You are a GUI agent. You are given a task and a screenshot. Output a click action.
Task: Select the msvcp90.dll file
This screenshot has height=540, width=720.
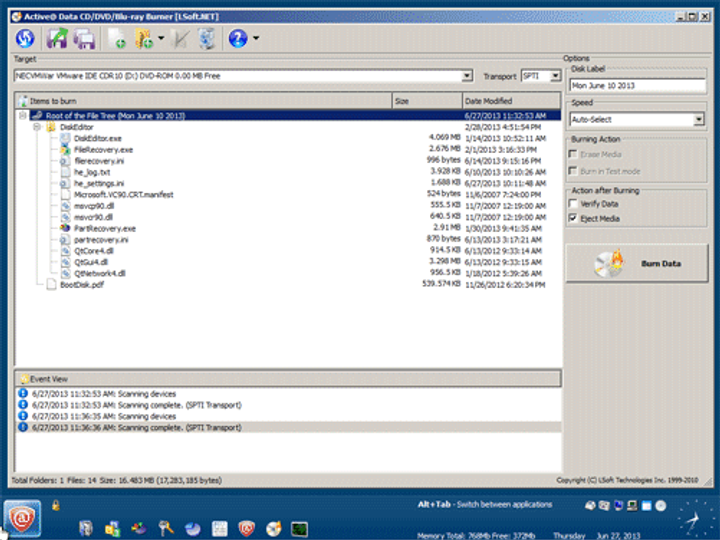click(x=94, y=206)
